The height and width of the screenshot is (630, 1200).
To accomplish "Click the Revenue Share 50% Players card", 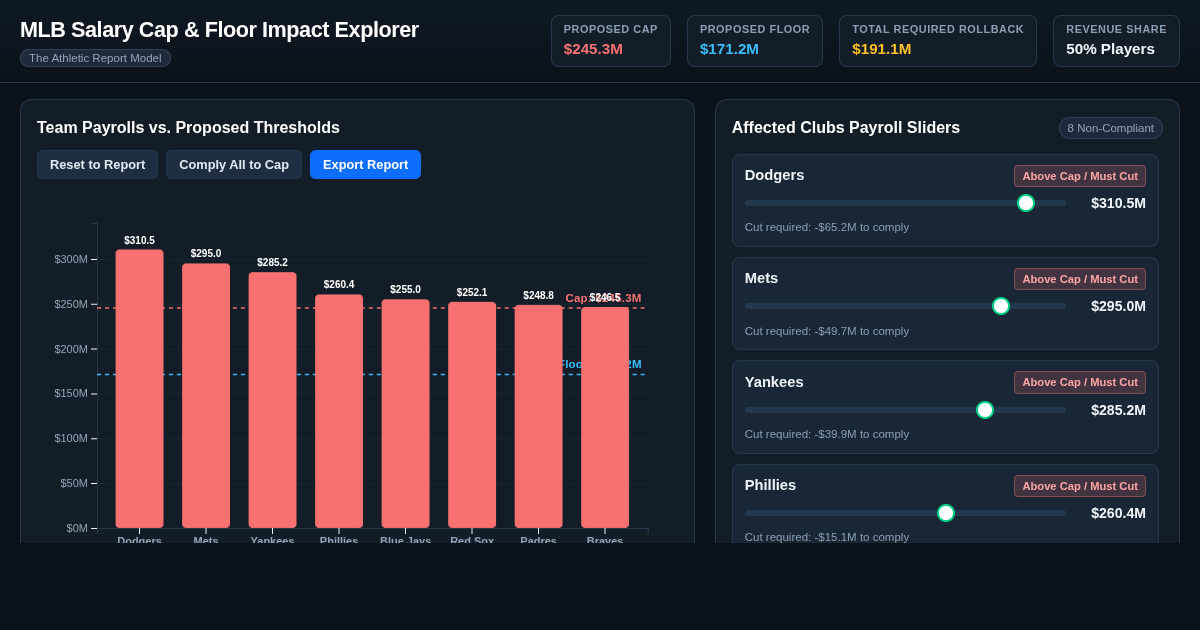I will pos(1116,41).
